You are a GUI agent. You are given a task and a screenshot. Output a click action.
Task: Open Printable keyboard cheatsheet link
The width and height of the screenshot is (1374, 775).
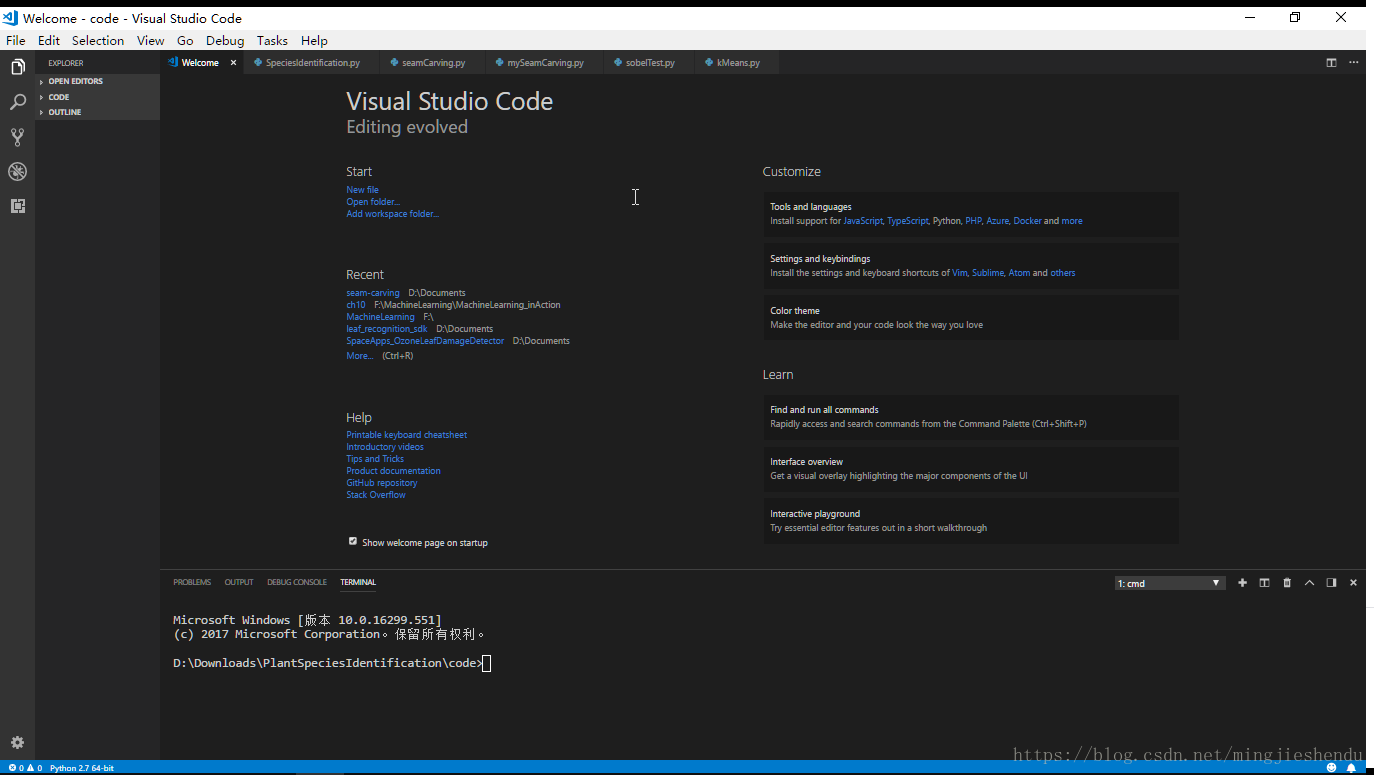click(x=406, y=435)
